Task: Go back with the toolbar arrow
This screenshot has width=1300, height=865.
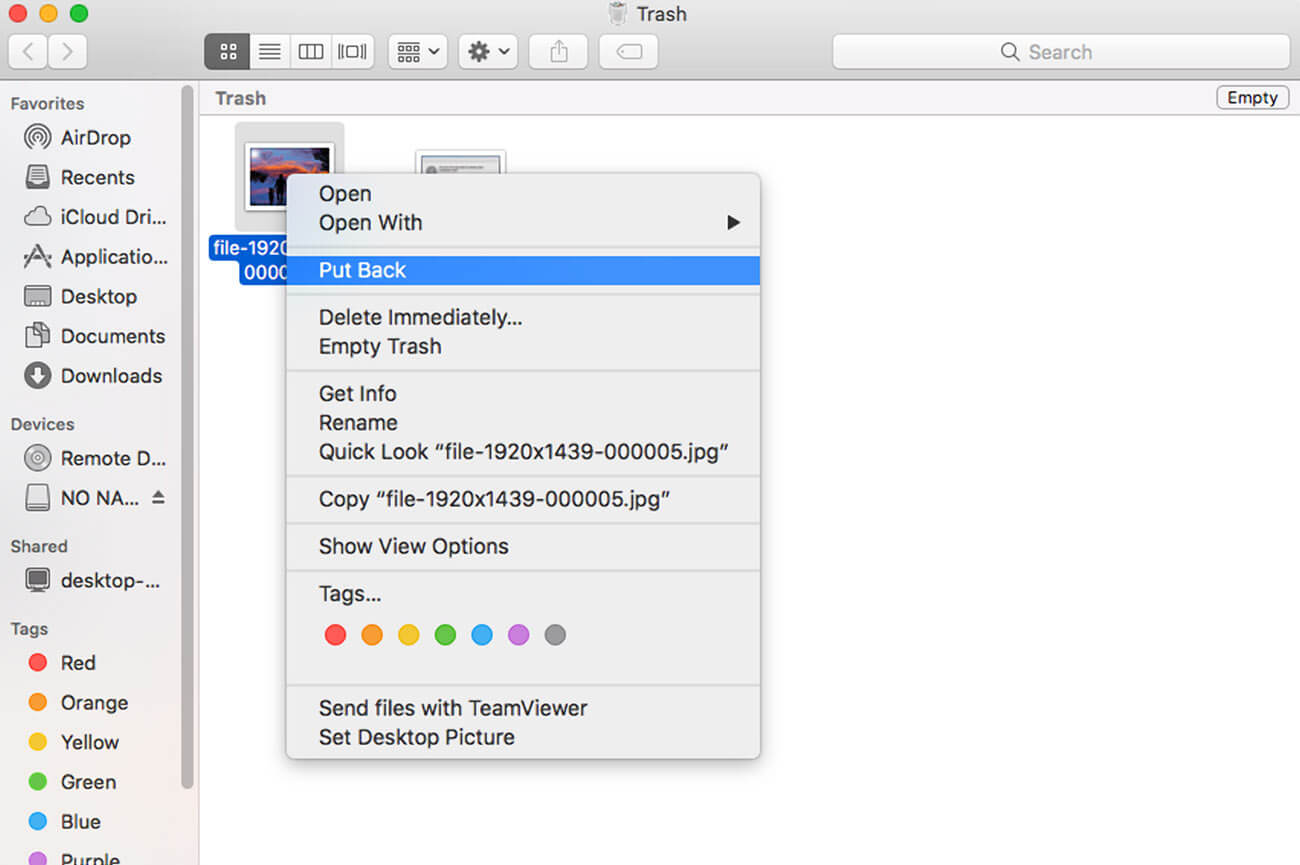Action: pyautogui.click(x=28, y=52)
